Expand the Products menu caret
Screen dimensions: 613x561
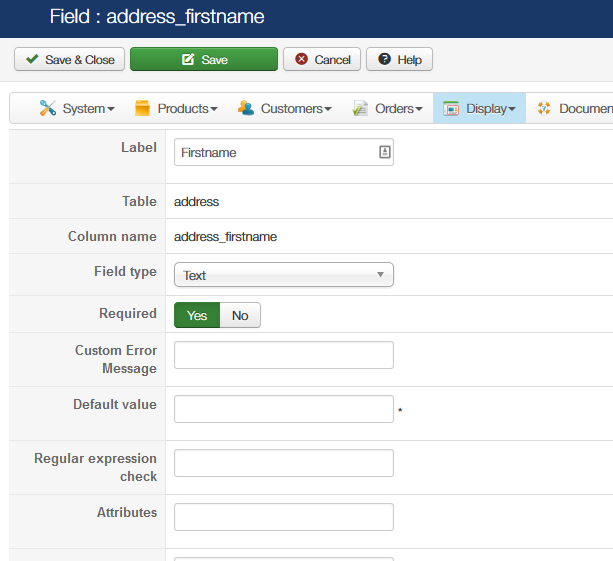coord(214,109)
